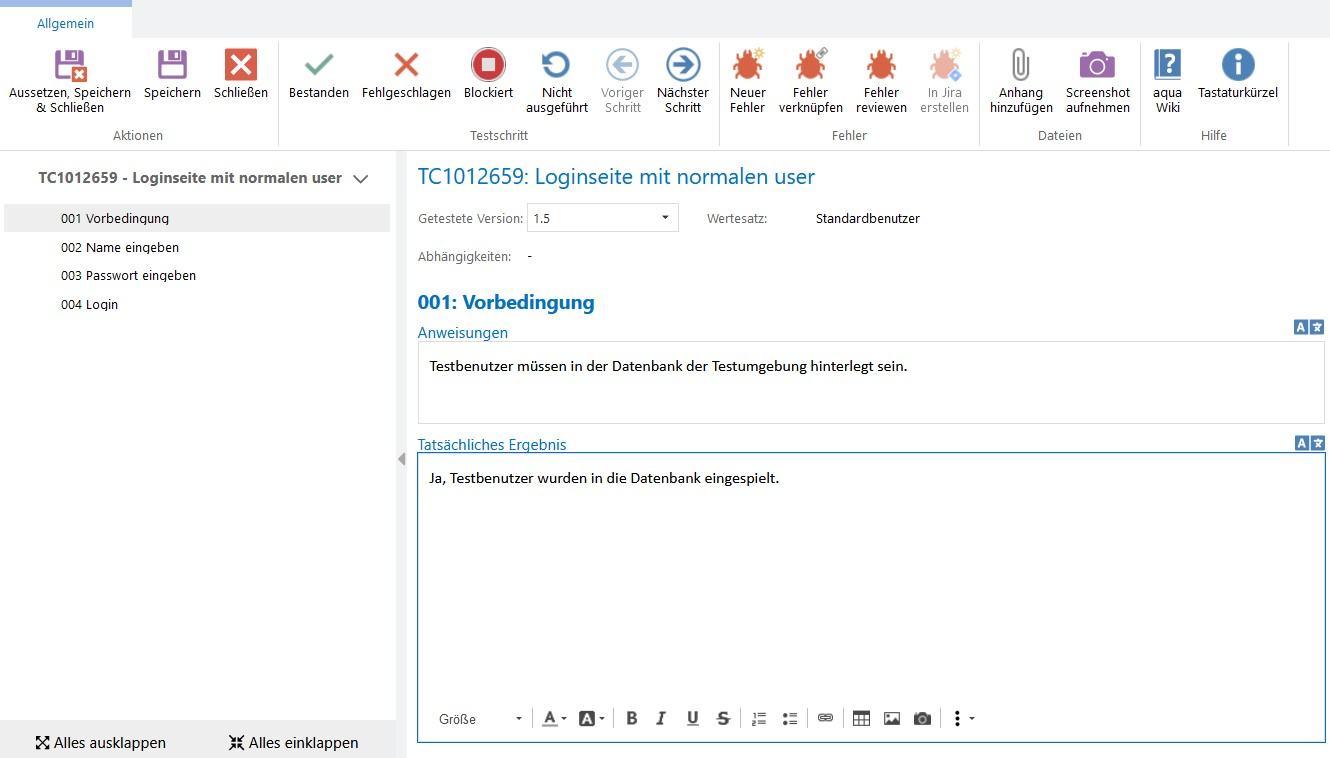Open the Größe font size dropdown

click(480, 718)
